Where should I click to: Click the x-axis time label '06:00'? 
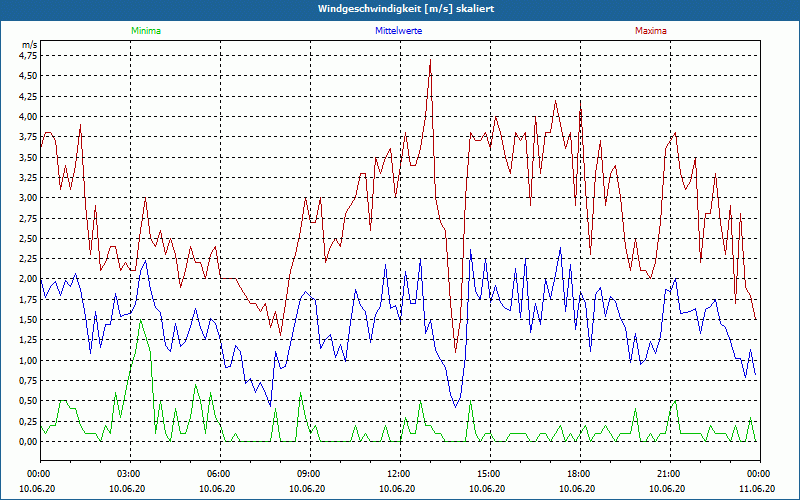[x=220, y=474]
